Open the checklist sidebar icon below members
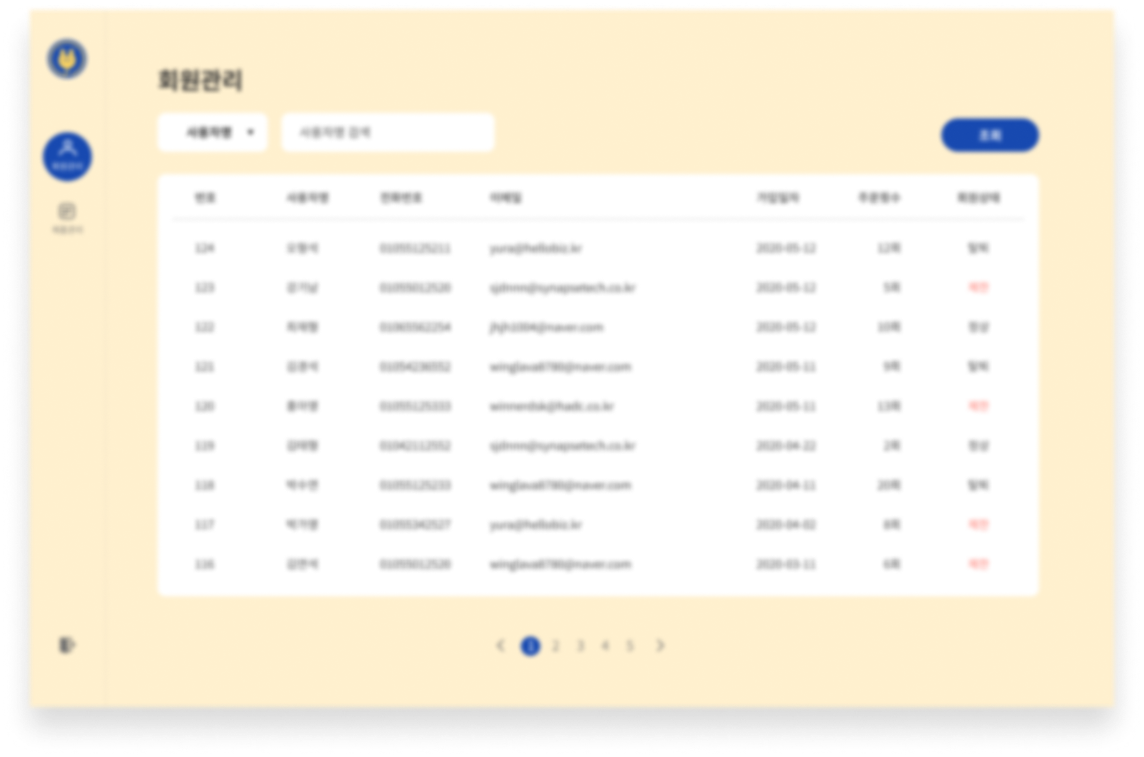 [x=67, y=218]
